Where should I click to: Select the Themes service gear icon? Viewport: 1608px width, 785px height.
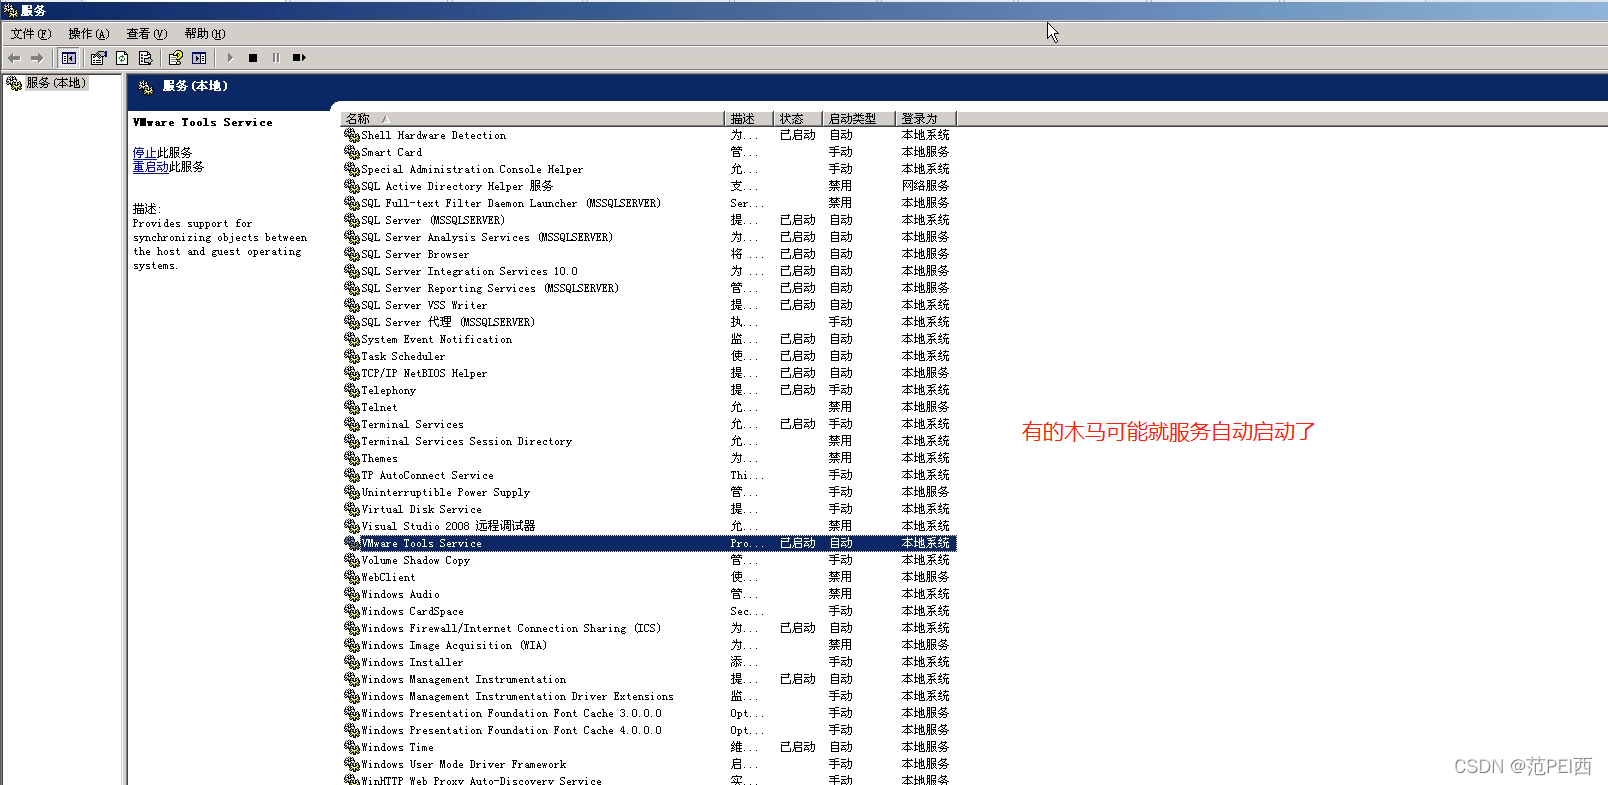pos(352,458)
